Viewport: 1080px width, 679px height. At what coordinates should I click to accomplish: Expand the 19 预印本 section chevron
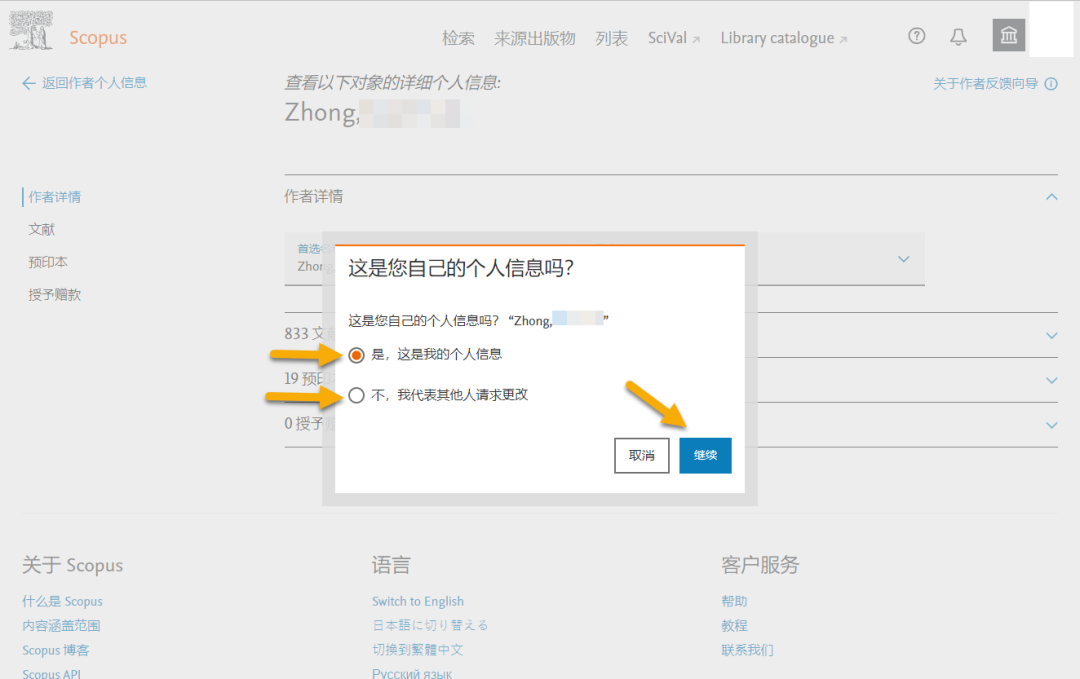[1051, 380]
